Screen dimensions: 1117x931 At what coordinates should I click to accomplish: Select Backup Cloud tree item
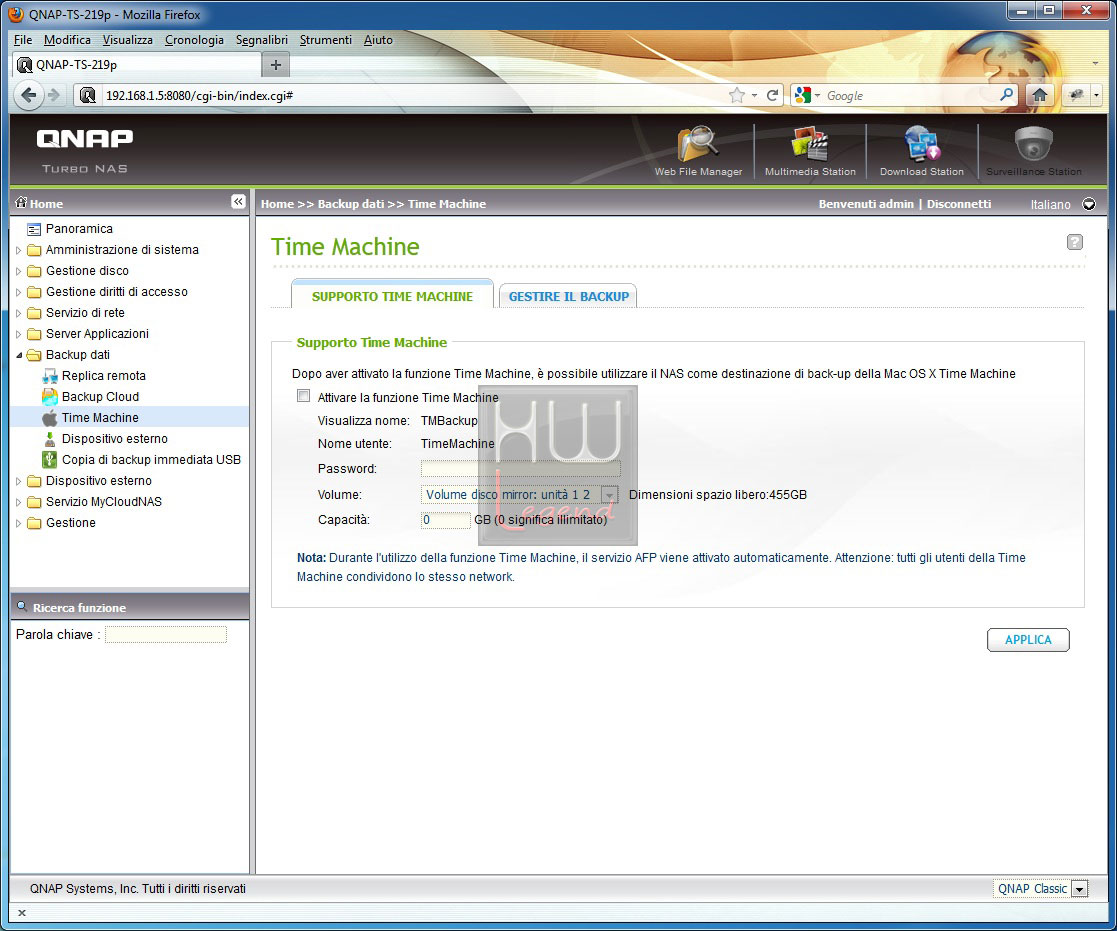(100, 397)
